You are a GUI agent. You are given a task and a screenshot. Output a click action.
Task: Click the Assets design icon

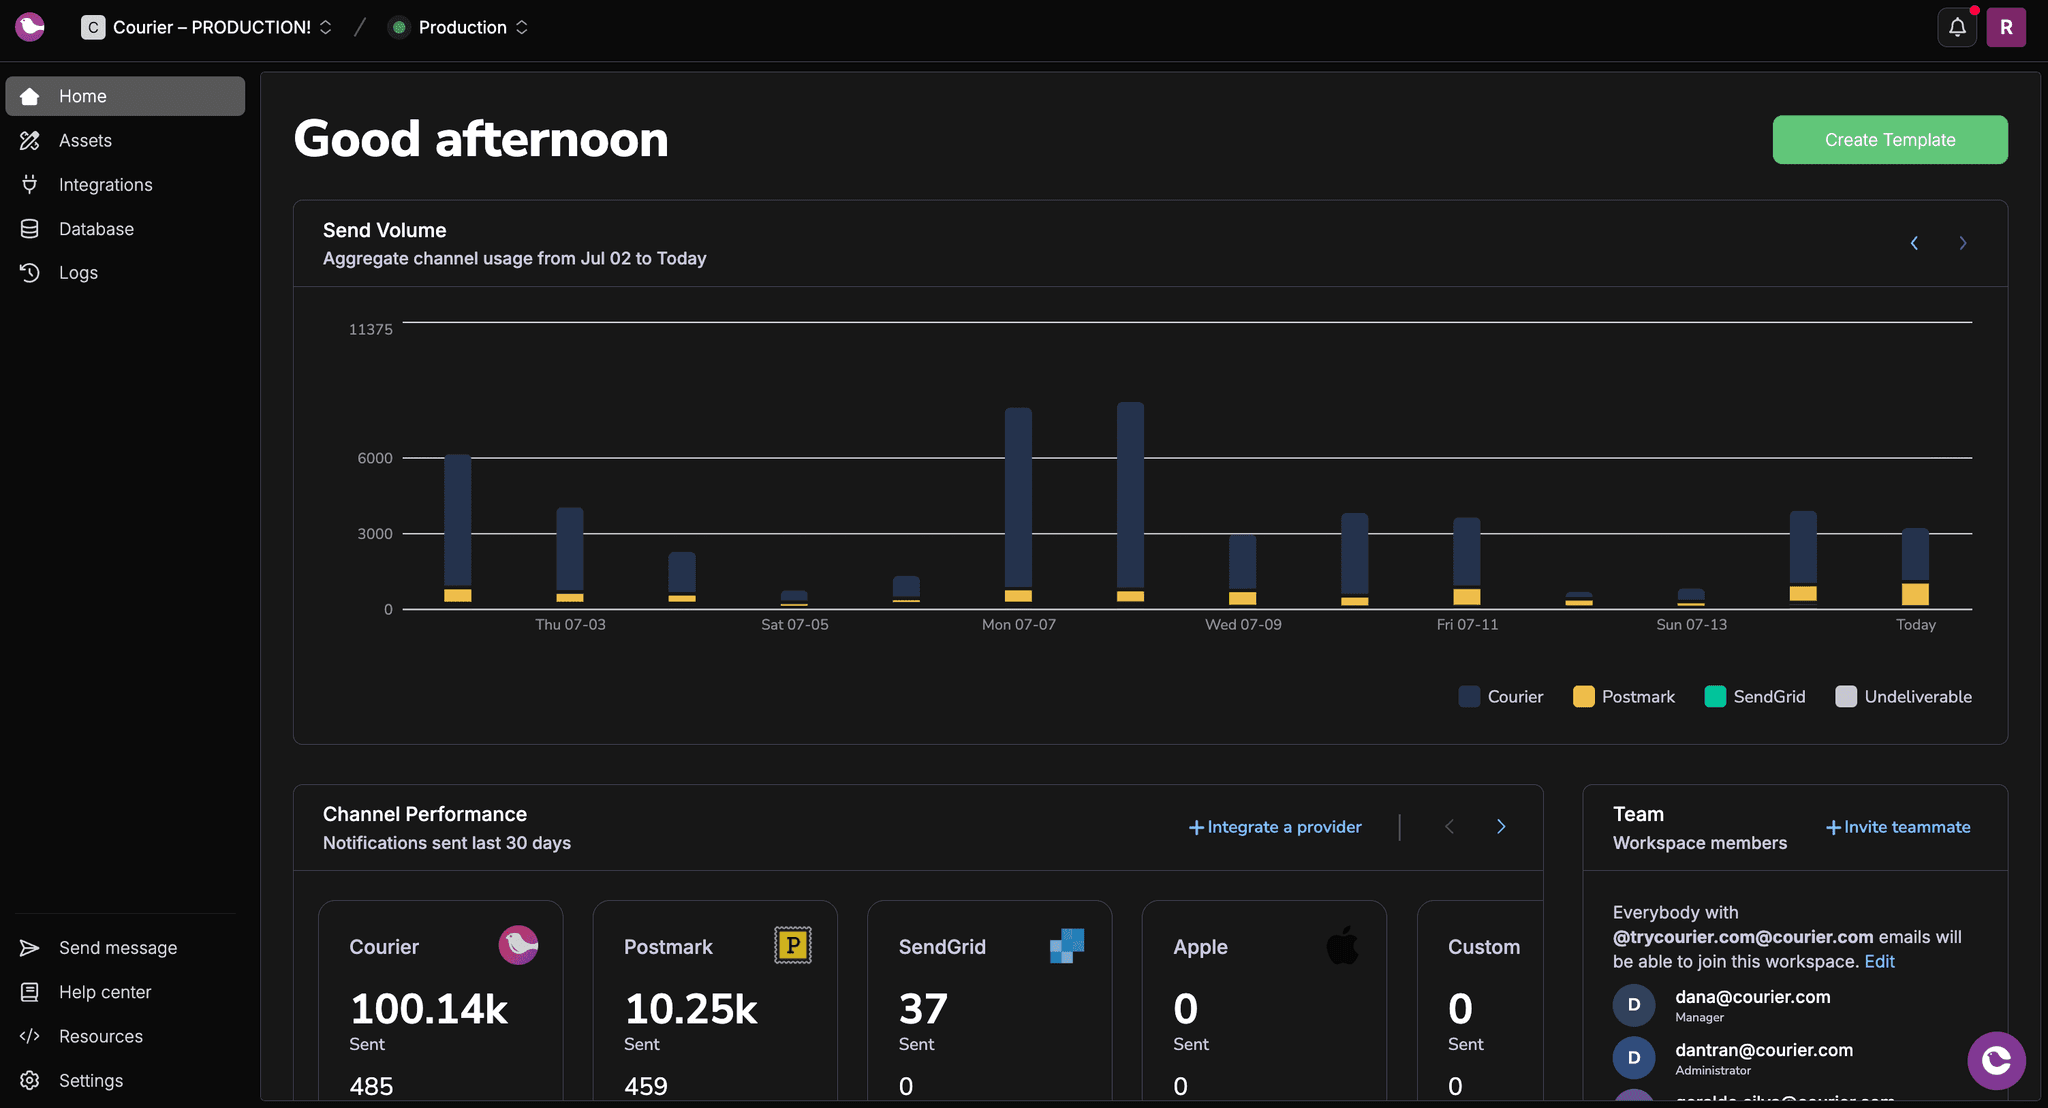point(30,141)
